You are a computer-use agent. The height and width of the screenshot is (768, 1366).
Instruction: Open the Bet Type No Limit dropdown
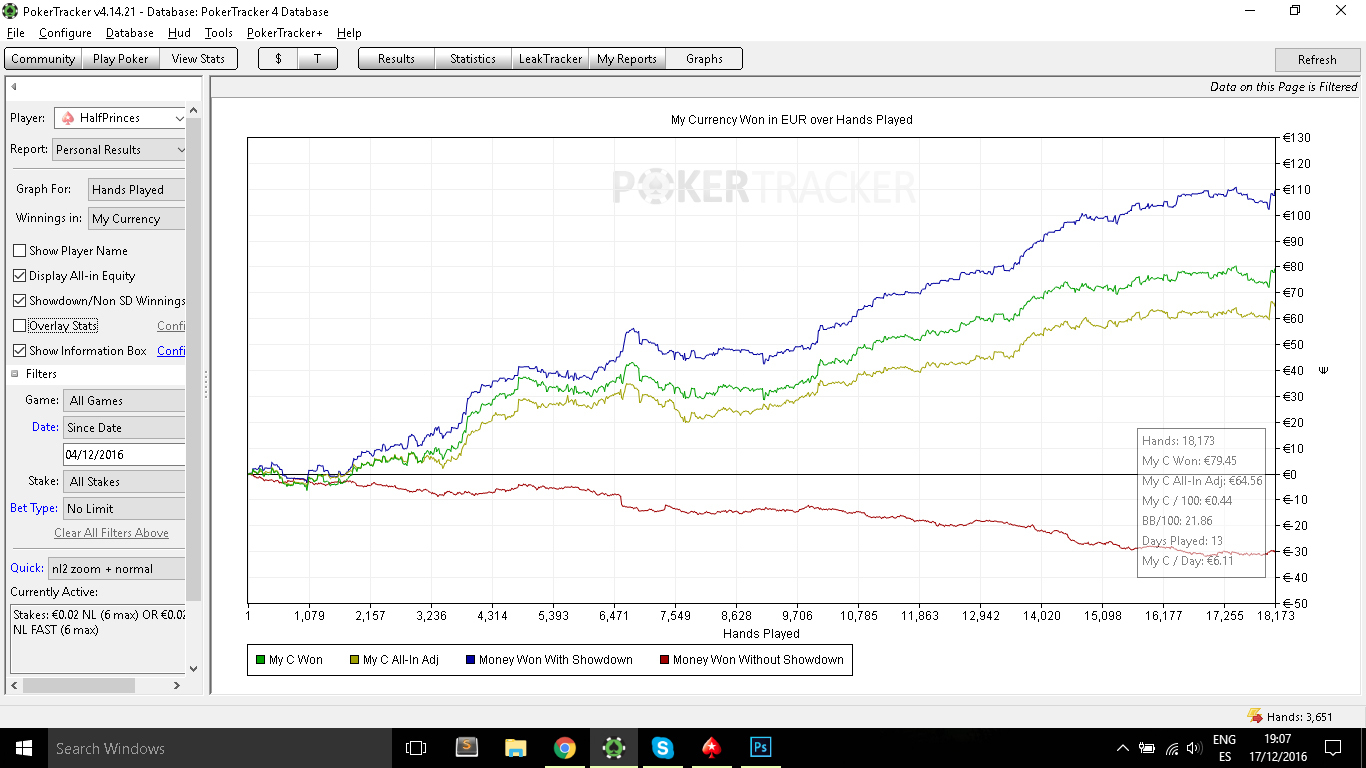pyautogui.click(x=124, y=509)
